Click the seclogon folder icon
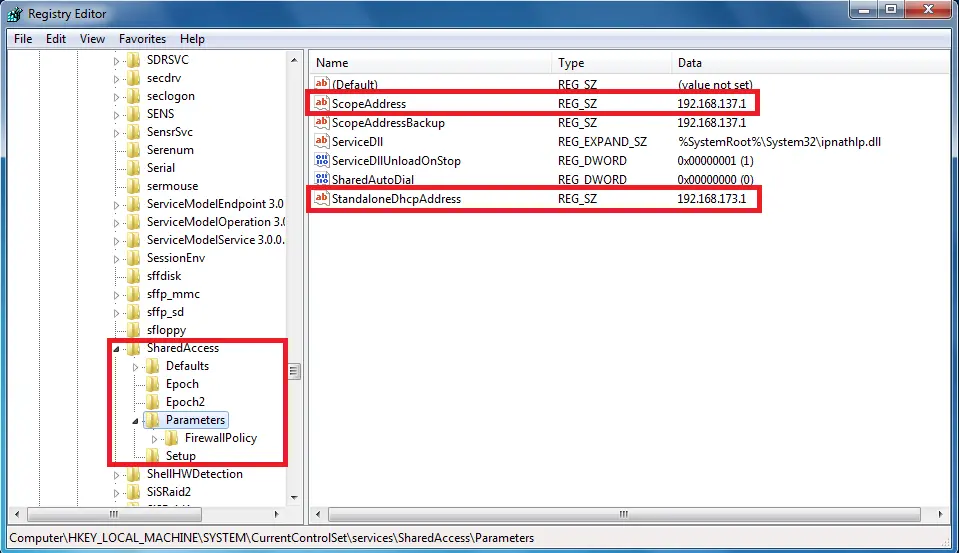The width and height of the screenshot is (959, 553). click(x=134, y=95)
